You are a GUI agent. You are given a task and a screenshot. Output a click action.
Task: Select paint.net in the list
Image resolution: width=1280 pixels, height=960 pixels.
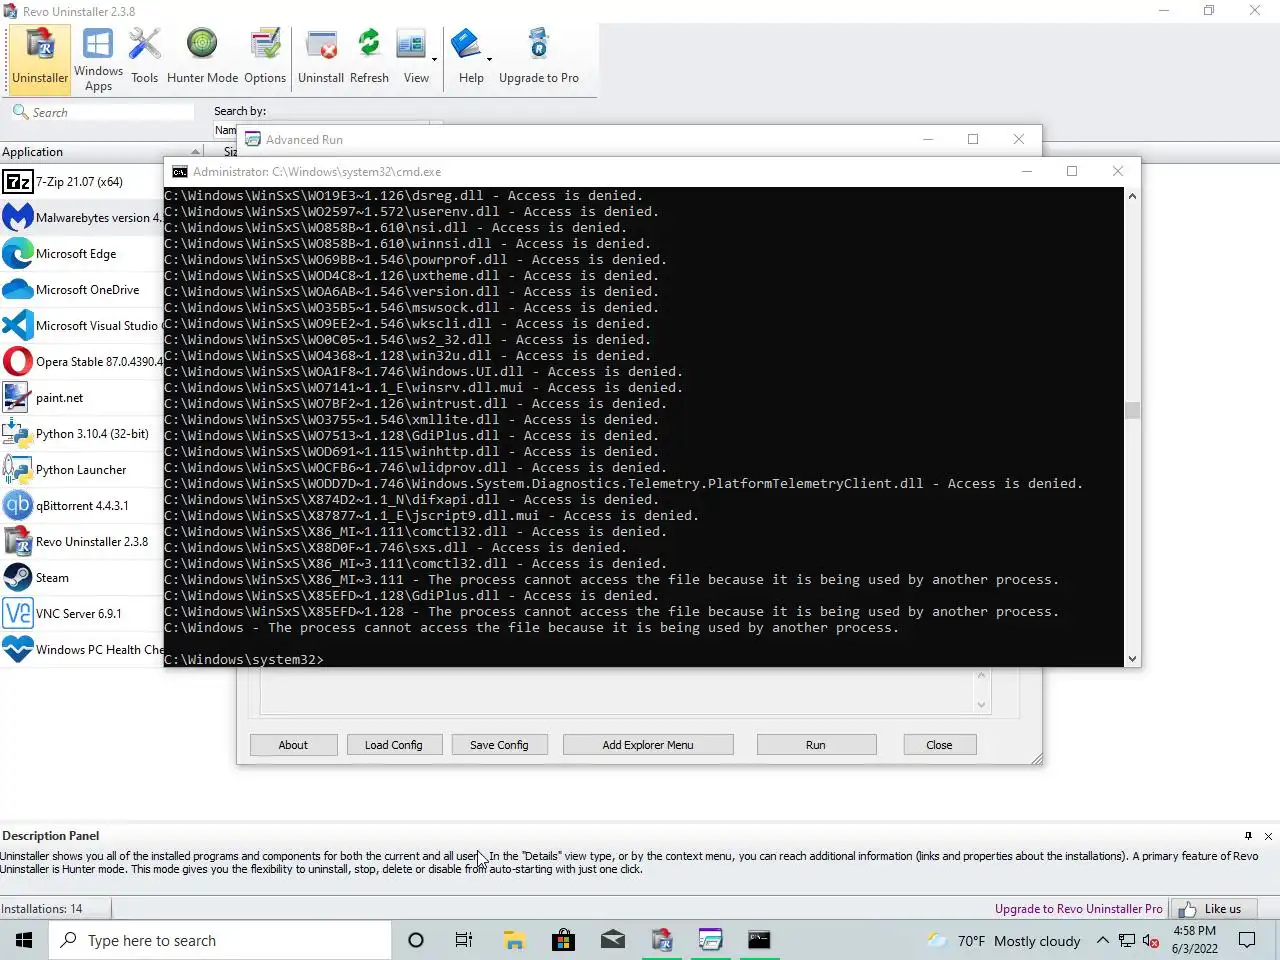point(82,398)
